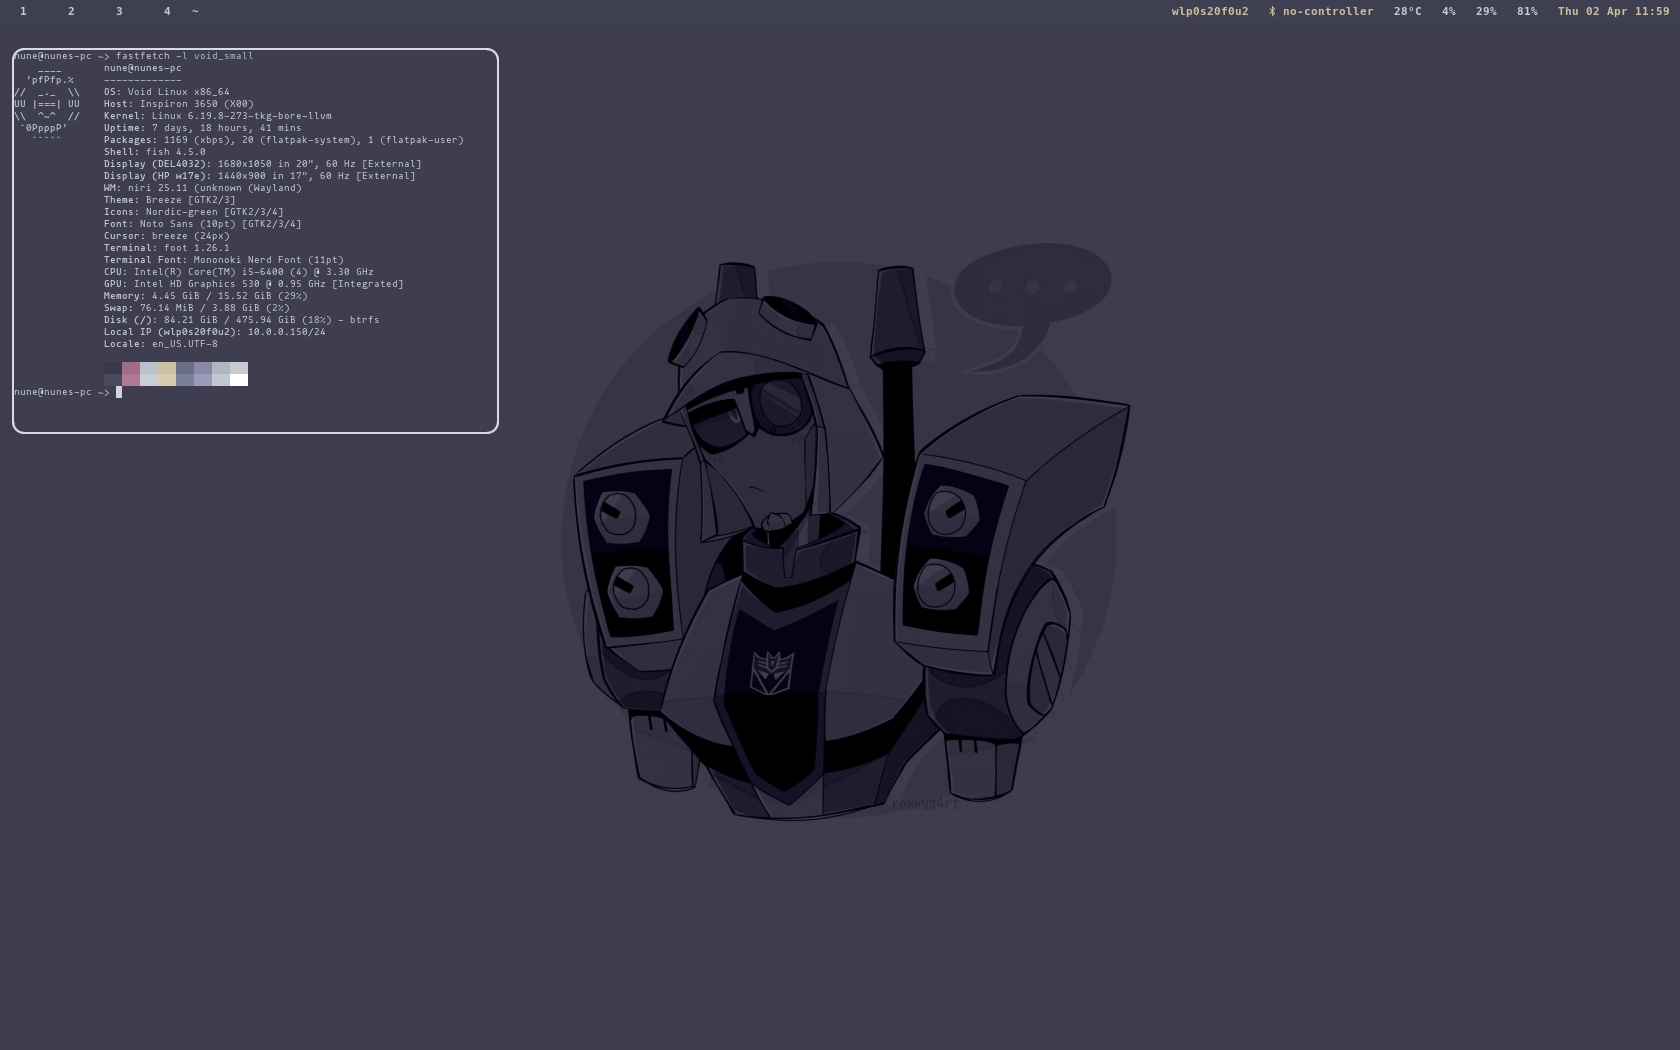Click the Local IP 10.0.0.150/24 line
The height and width of the screenshot is (1050, 1680).
coord(215,332)
